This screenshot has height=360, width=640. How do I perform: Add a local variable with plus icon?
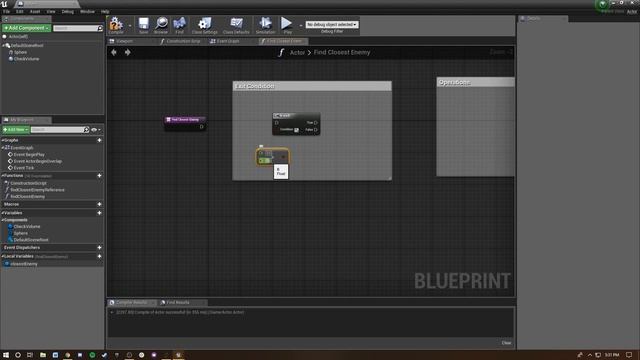coord(99,256)
